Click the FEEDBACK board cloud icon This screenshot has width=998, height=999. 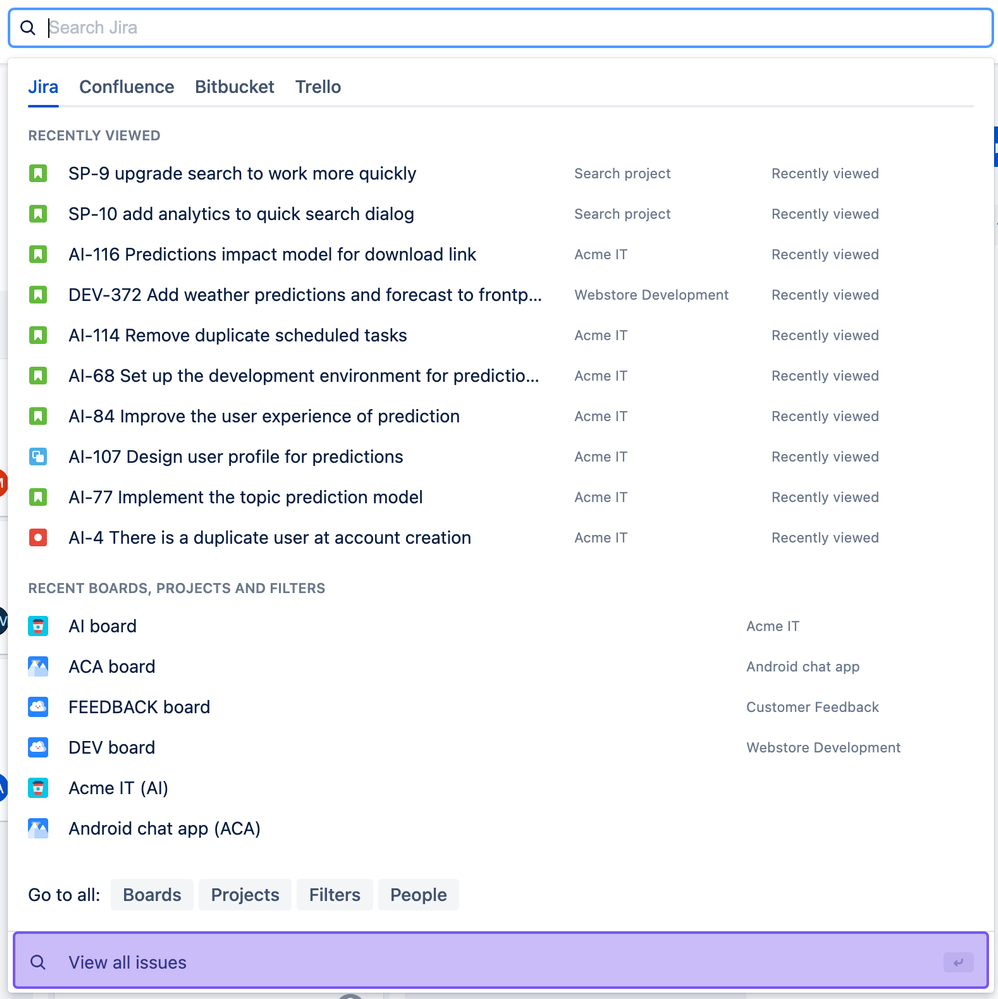click(x=38, y=707)
